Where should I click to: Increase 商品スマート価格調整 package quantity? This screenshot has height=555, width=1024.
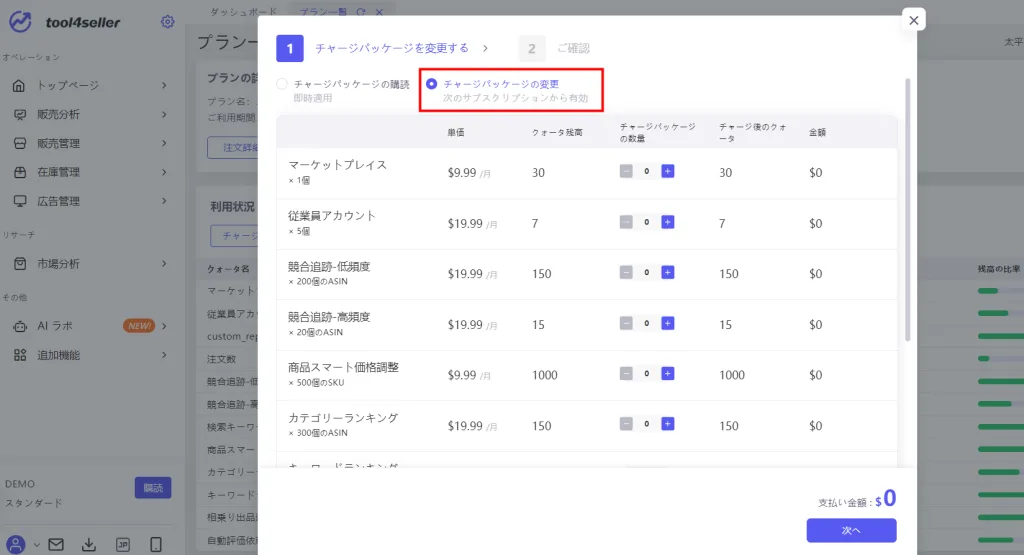667,373
